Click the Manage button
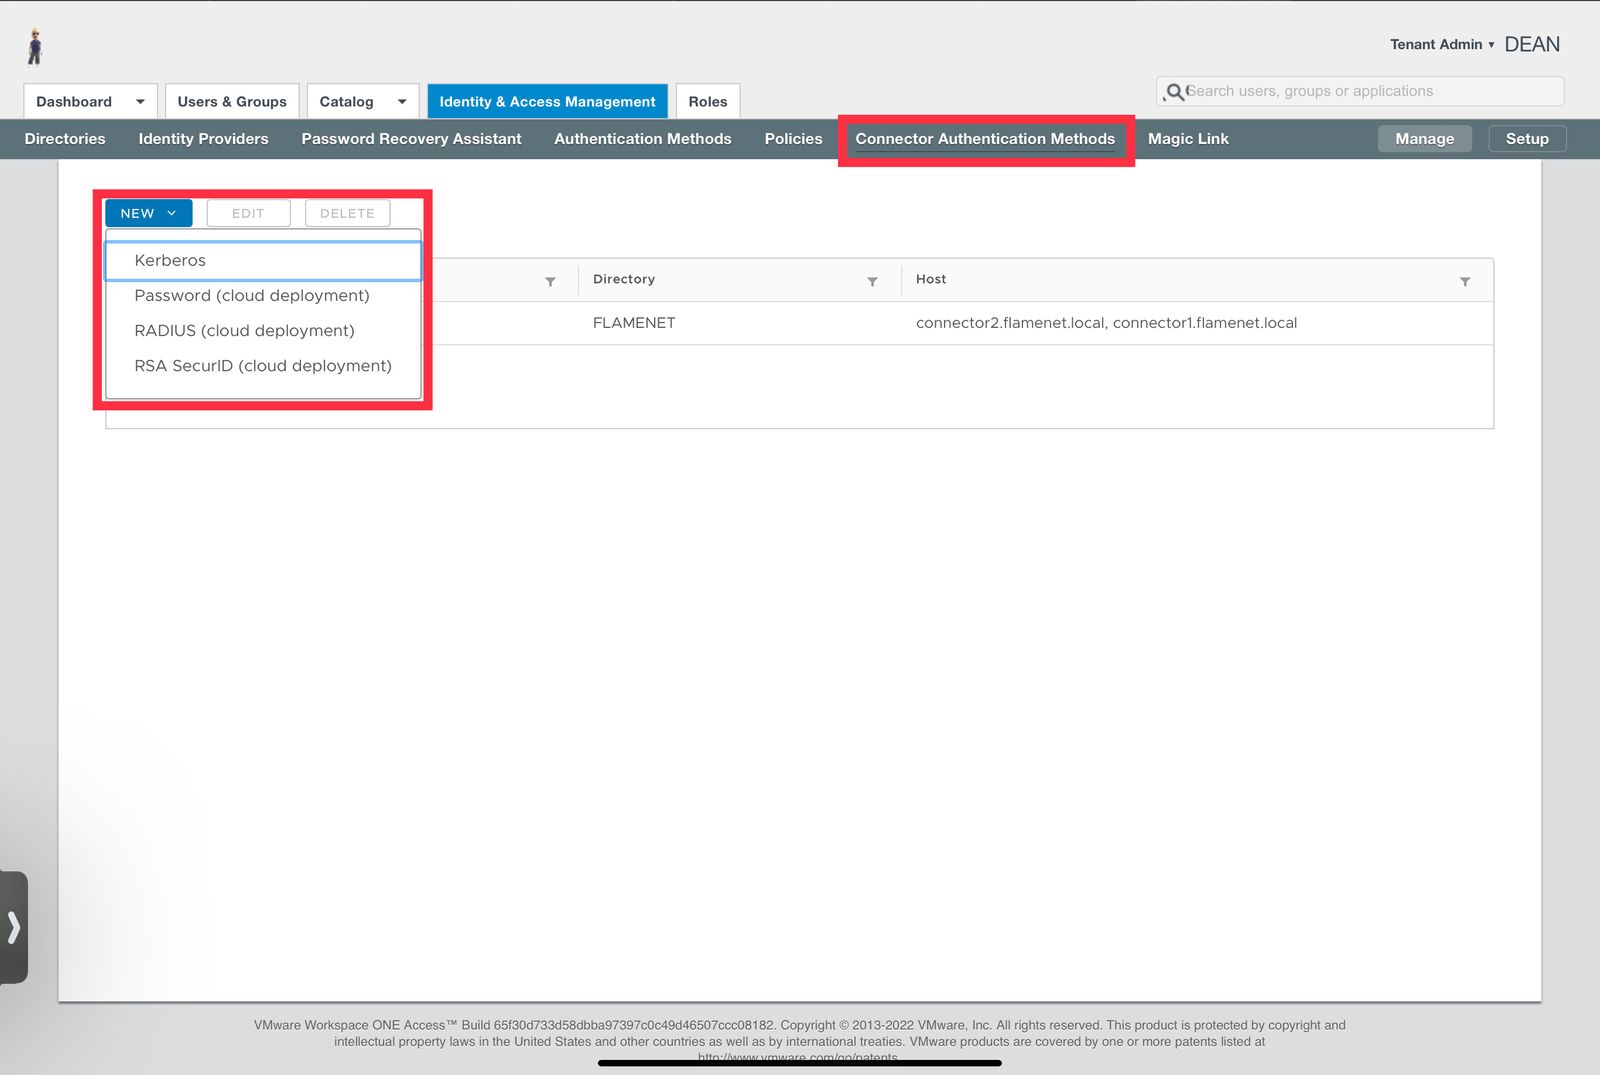This screenshot has width=1600, height=1075. click(1424, 139)
